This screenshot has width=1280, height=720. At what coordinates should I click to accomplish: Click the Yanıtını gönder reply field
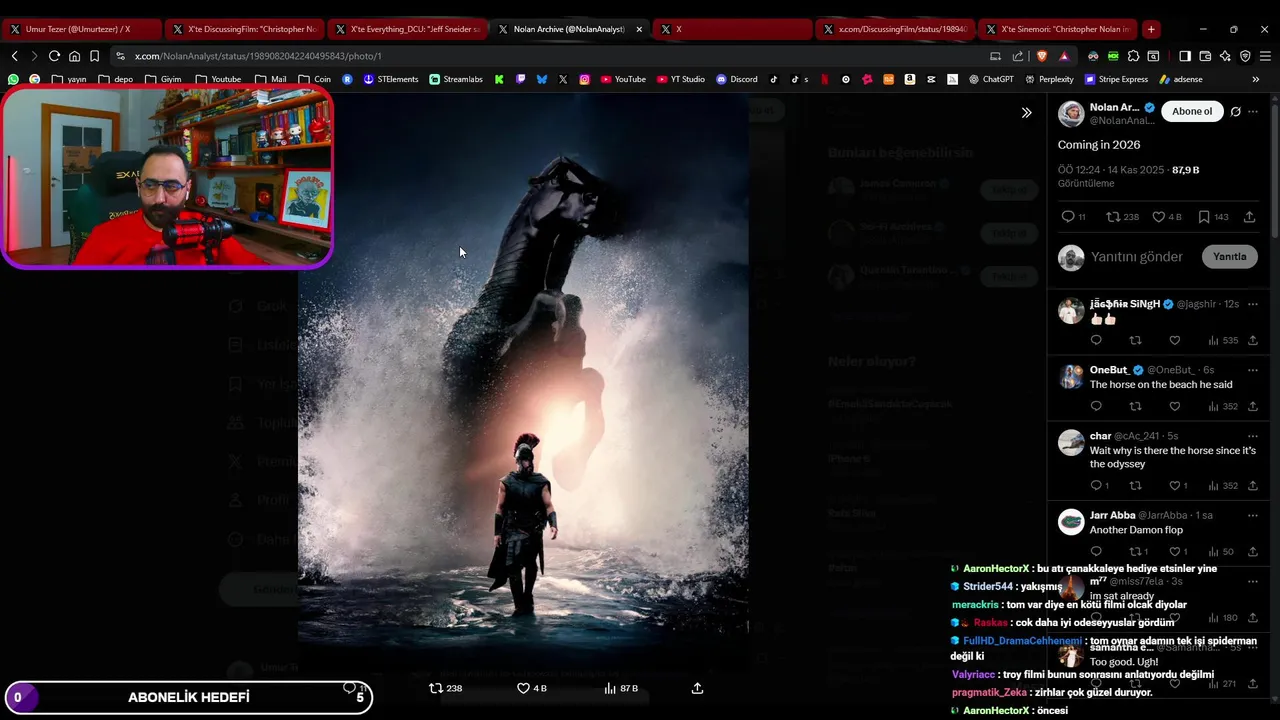pos(1137,257)
